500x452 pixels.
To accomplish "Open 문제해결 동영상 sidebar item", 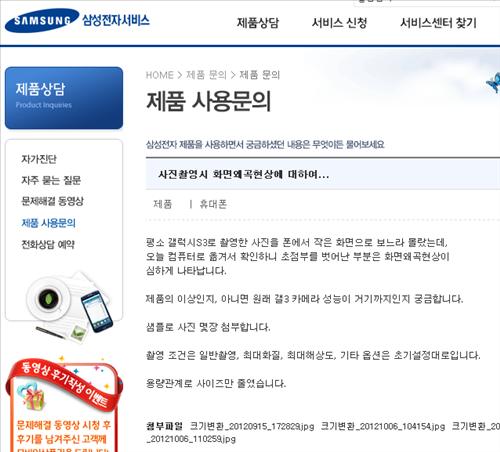I will pyautogui.click(x=52, y=201).
